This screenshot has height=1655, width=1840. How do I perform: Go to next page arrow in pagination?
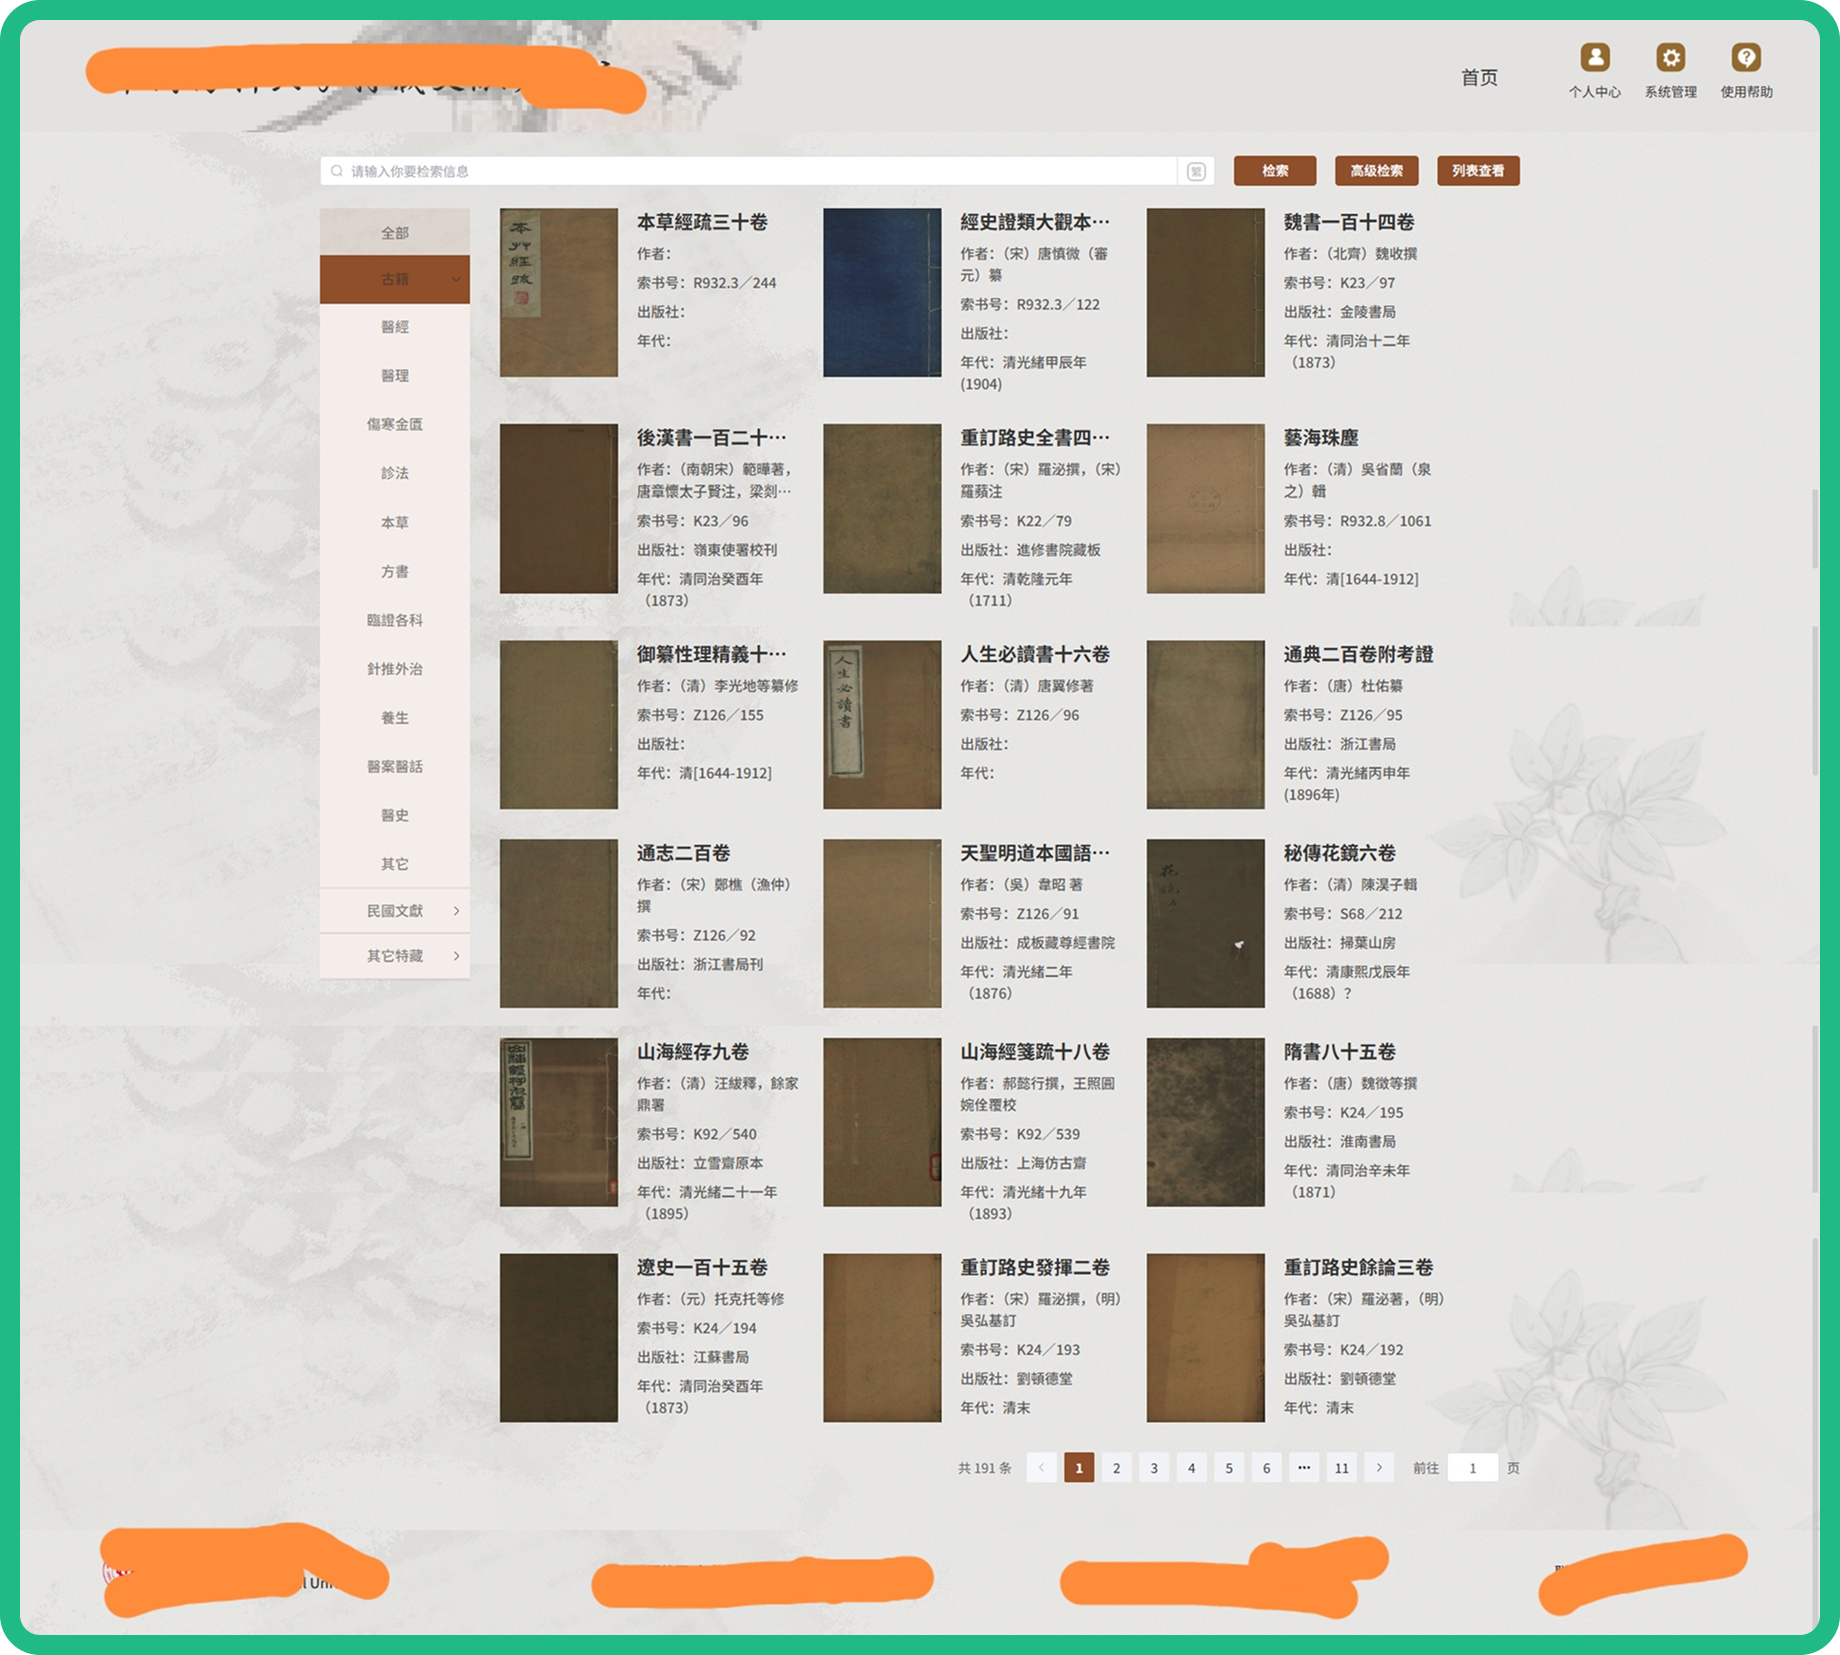click(1379, 1468)
